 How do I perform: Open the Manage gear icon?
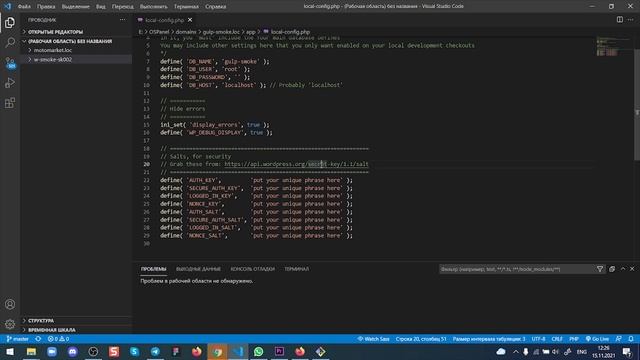(10, 324)
